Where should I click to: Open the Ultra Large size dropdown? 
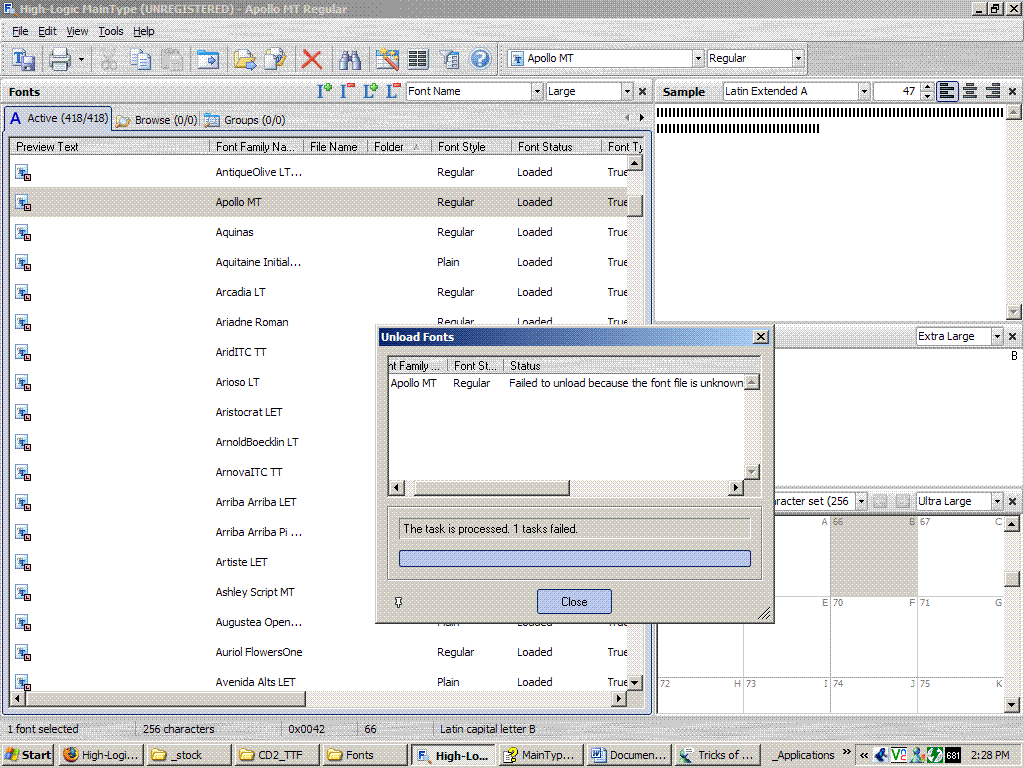[996, 501]
